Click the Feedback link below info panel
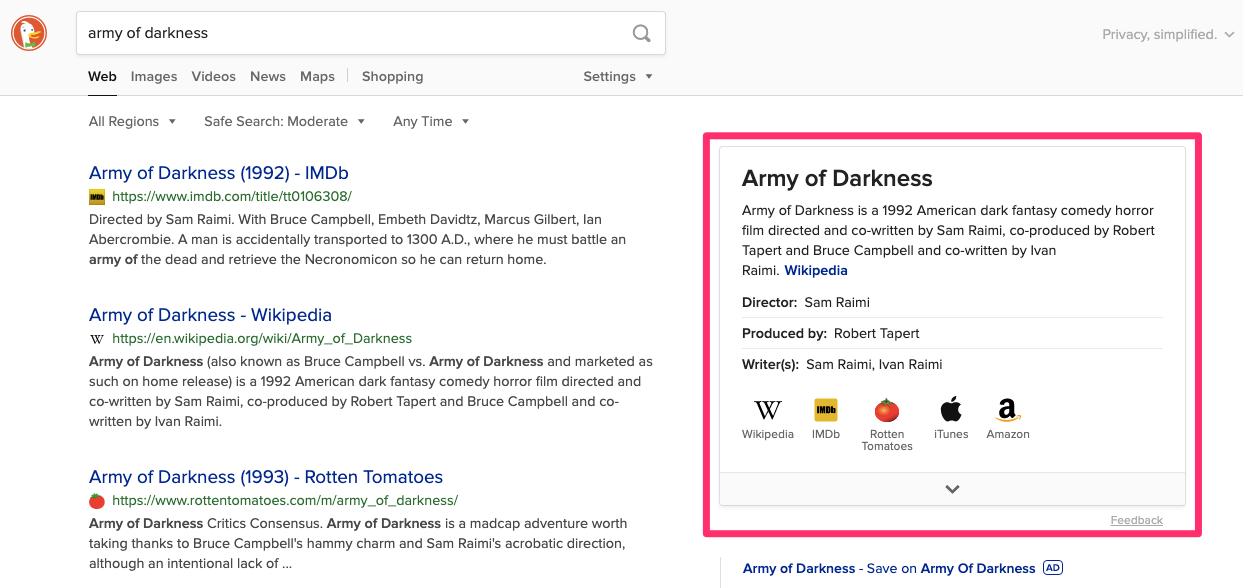This screenshot has height=588, width=1243. coord(1136,520)
